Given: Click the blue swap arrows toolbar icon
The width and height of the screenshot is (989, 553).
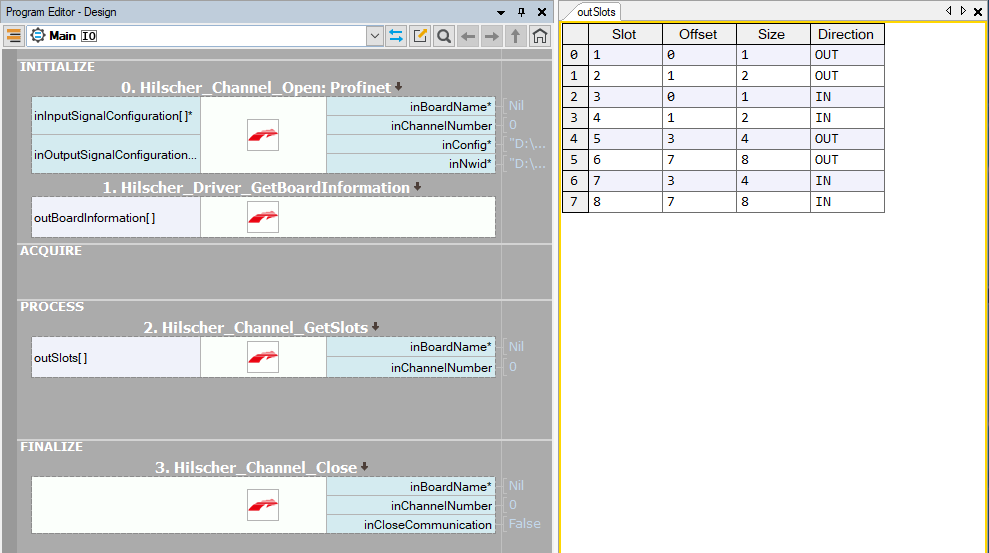Looking at the screenshot, I should (x=396, y=36).
